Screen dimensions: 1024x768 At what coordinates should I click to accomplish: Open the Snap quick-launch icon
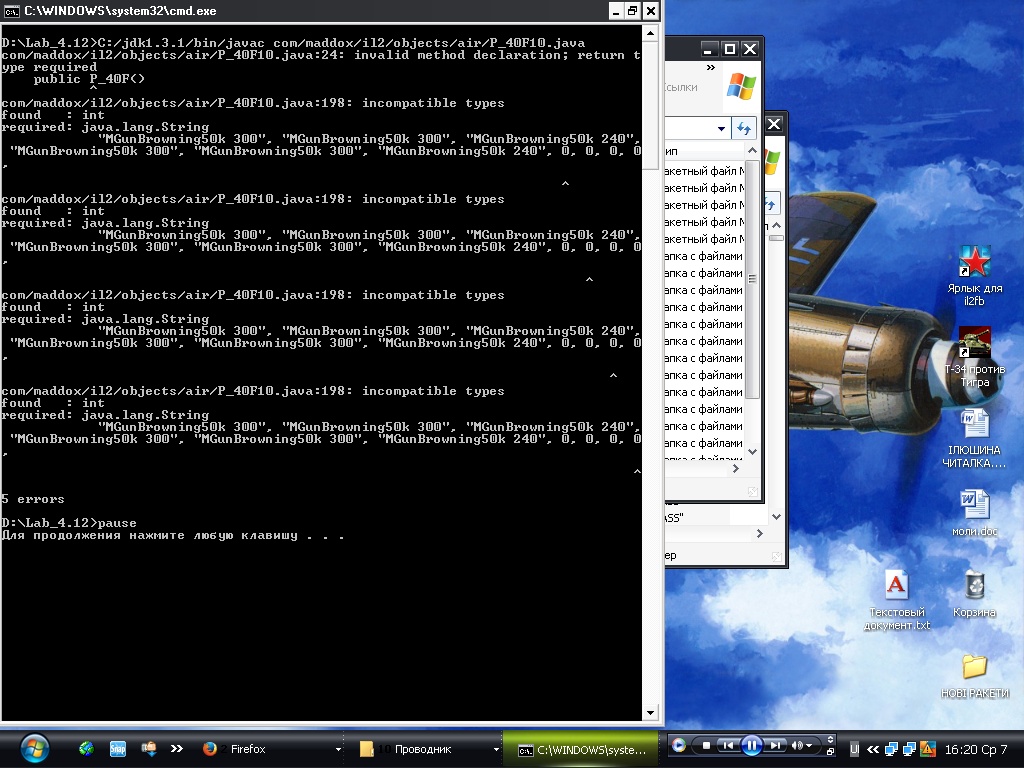pos(118,748)
